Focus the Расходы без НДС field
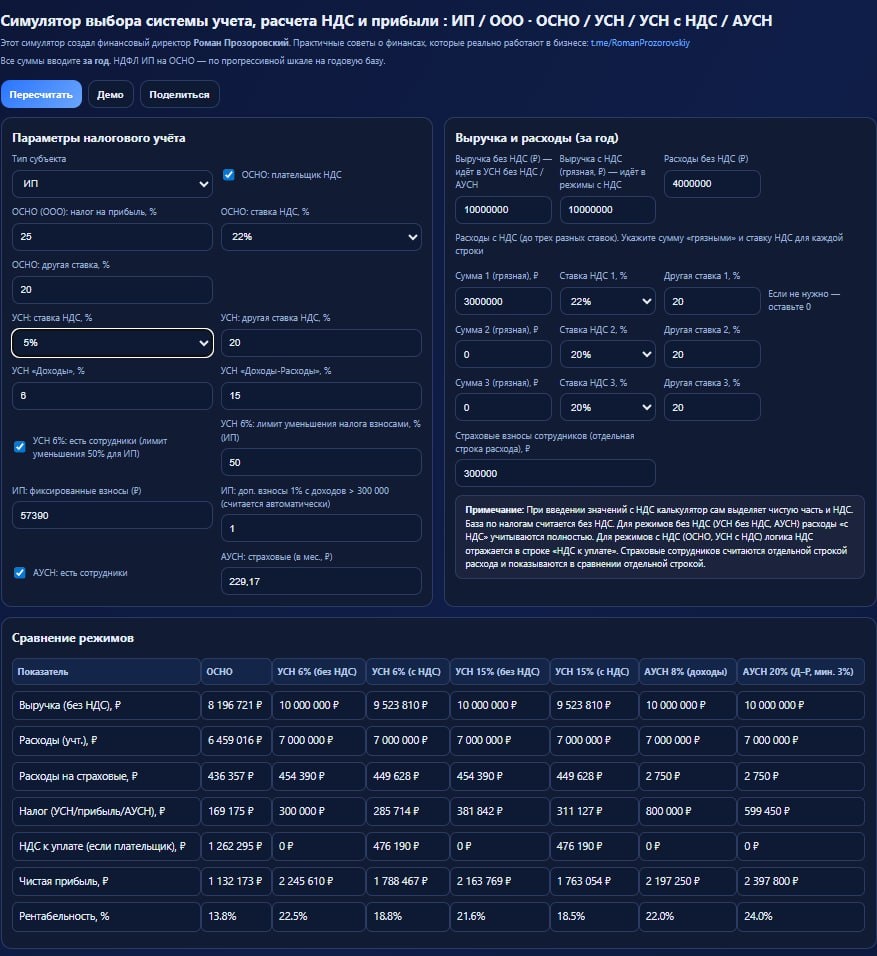 (712, 184)
